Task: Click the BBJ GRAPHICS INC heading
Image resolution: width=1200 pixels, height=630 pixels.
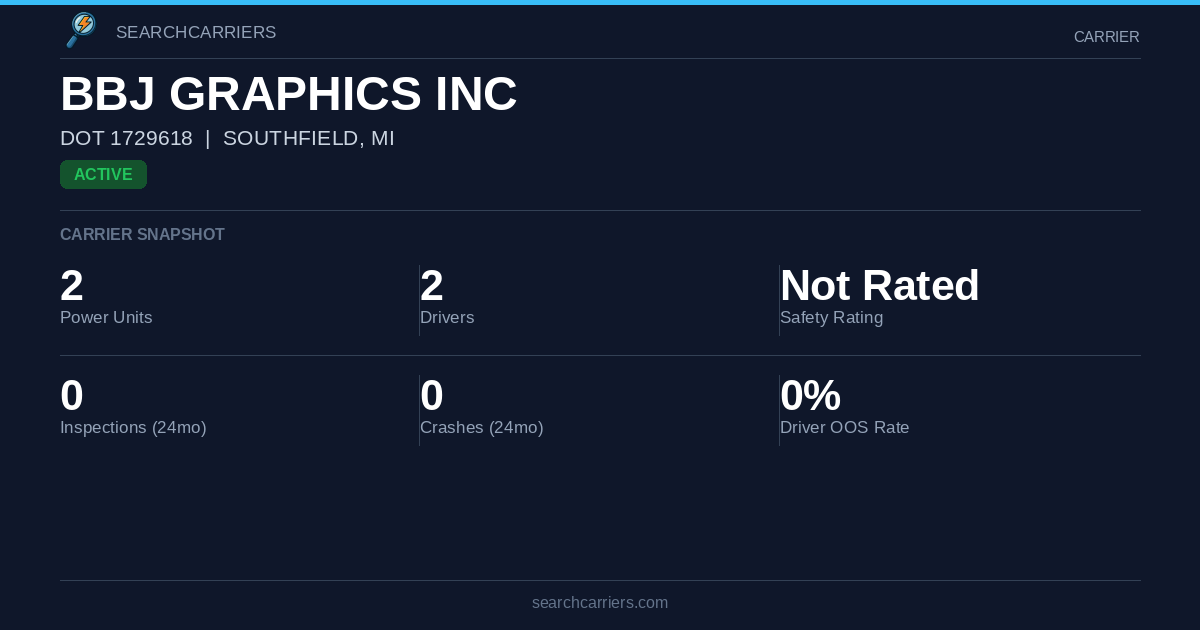Action: point(289,95)
